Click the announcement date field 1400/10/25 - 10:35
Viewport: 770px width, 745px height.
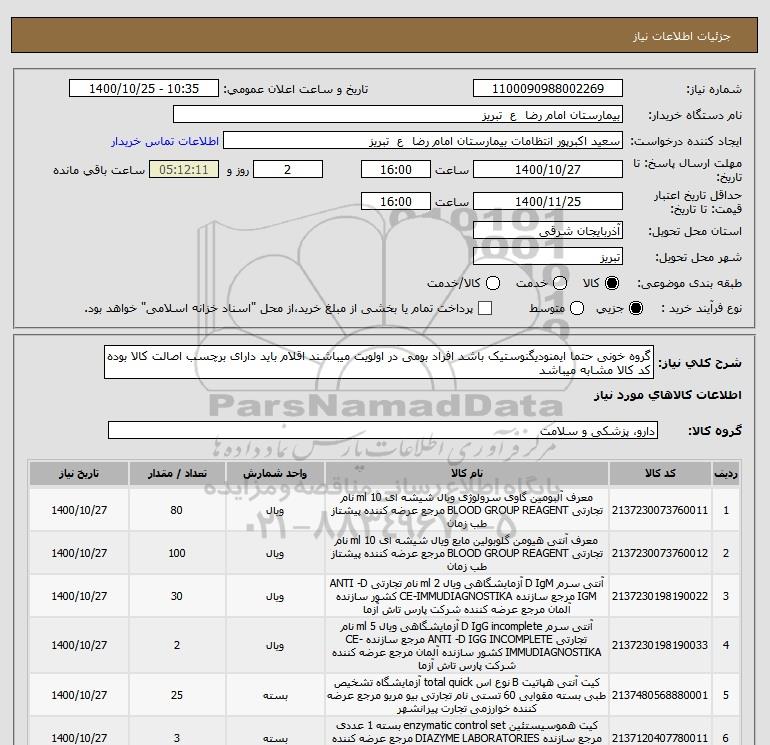click(x=144, y=88)
